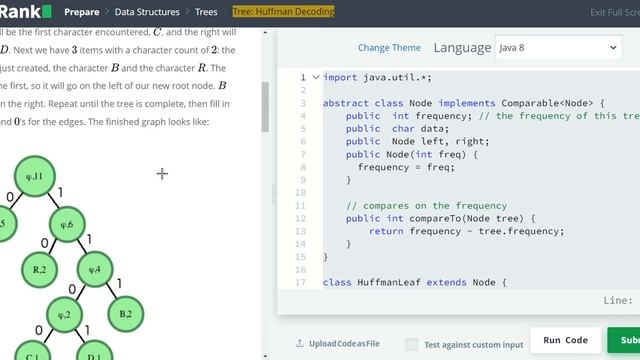Click the 'Language' label

click(462, 48)
